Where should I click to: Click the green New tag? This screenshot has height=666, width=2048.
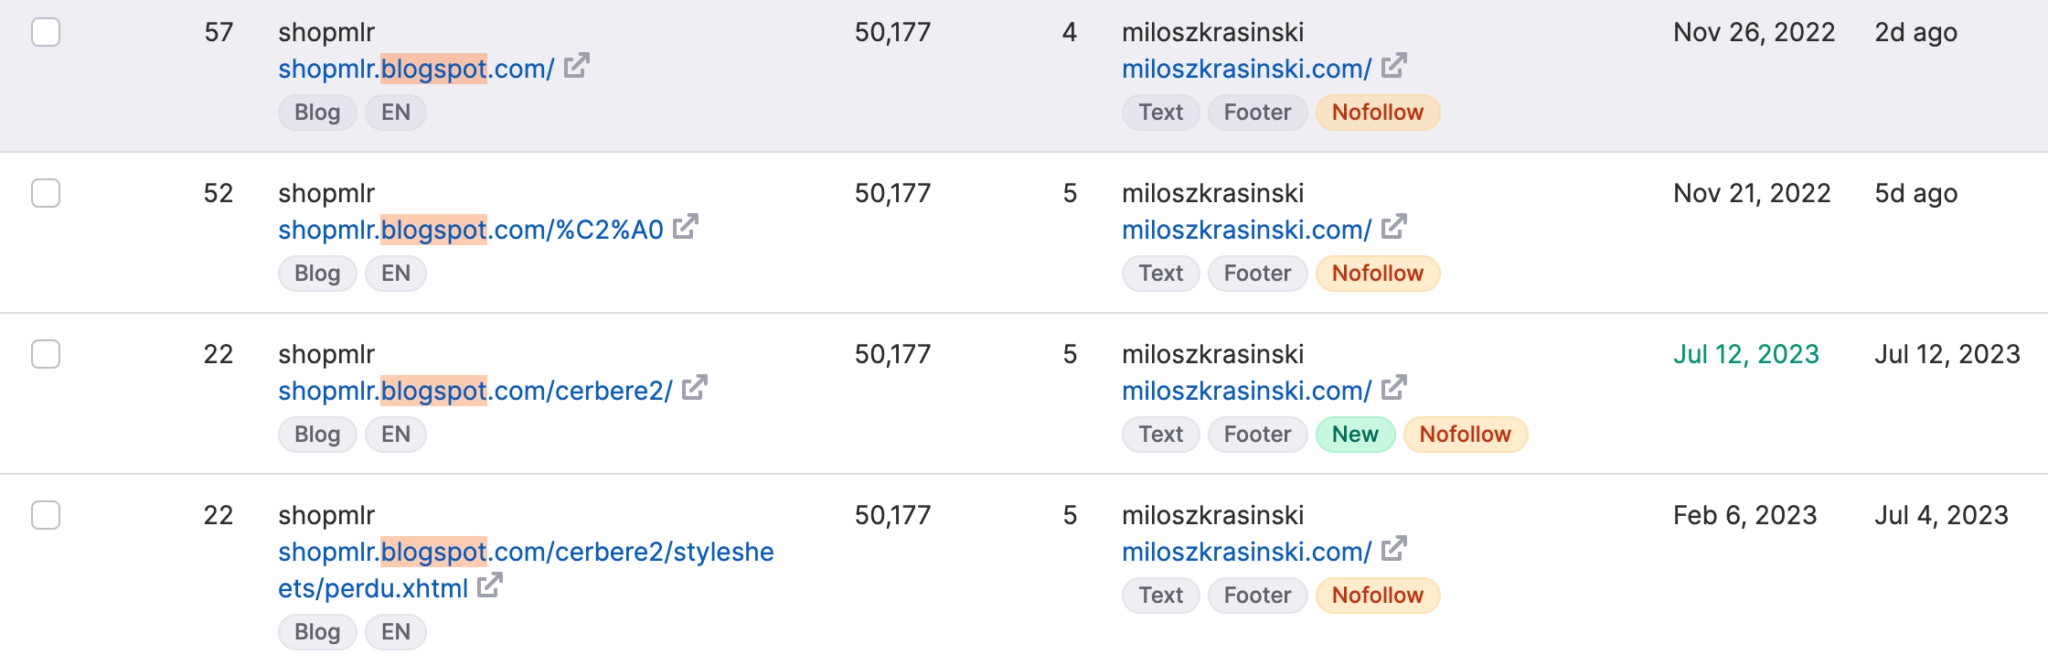(x=1355, y=434)
